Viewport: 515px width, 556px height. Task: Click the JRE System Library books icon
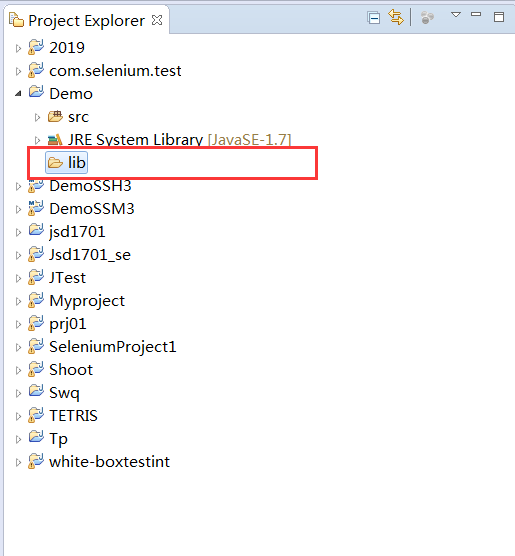[x=55, y=140]
